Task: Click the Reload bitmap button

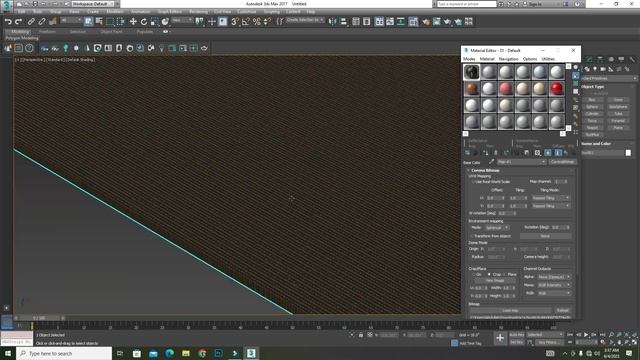Action: point(562,311)
